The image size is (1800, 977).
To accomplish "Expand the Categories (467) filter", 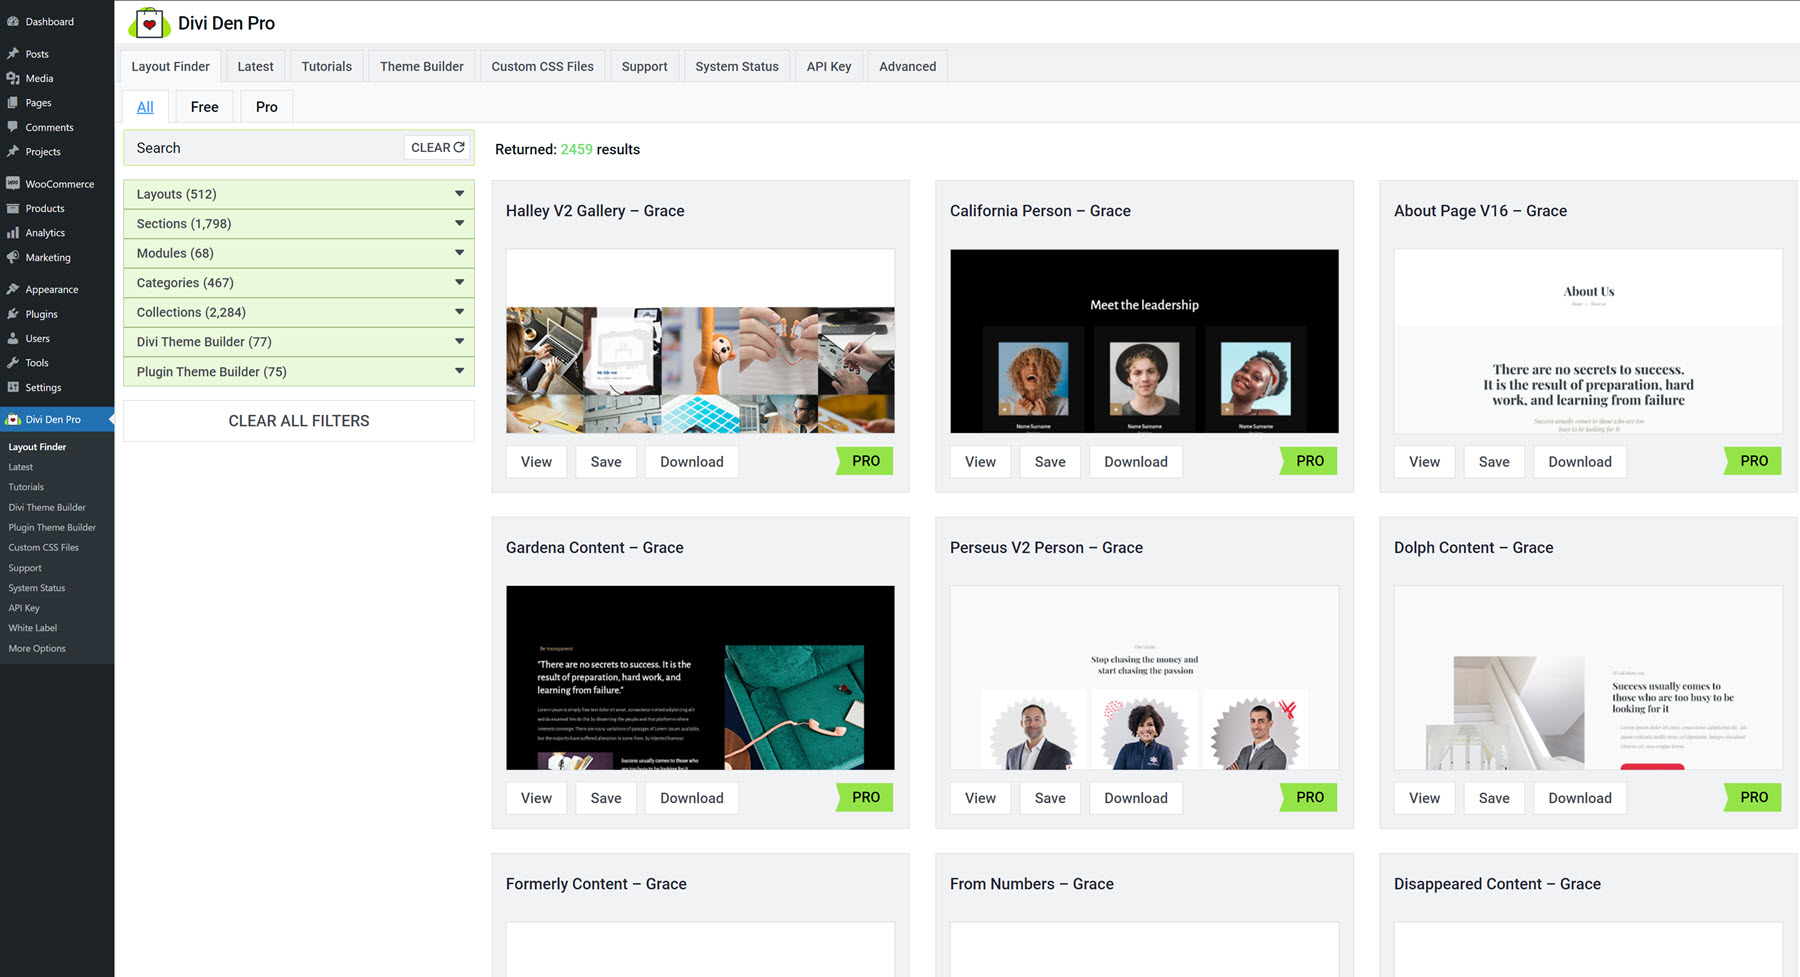I will [298, 283].
